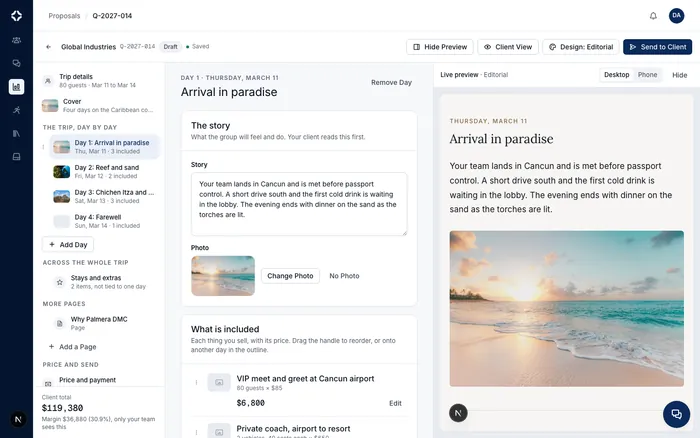Open the activities runner icon in sidebar
The height and width of the screenshot is (438, 700).
(x=17, y=110)
